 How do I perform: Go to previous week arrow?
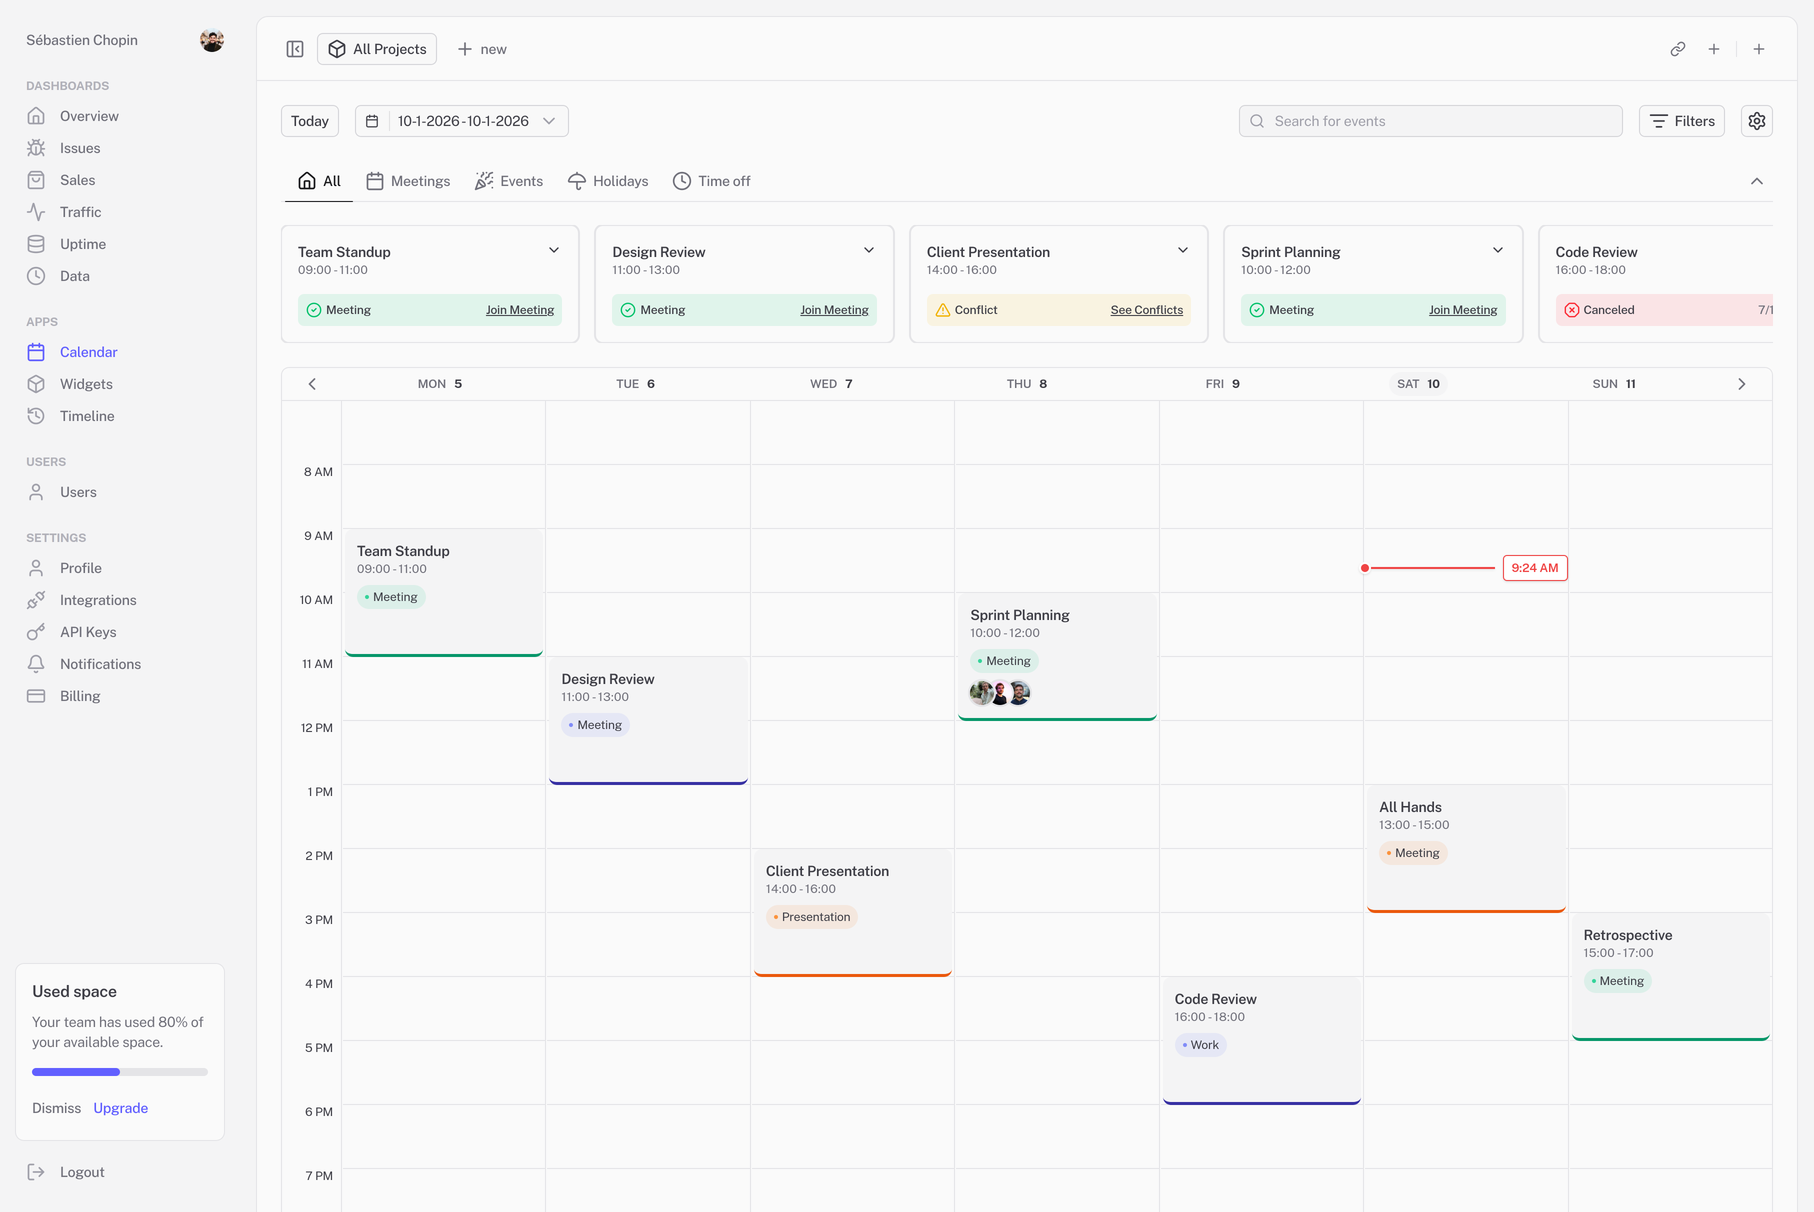click(x=312, y=384)
